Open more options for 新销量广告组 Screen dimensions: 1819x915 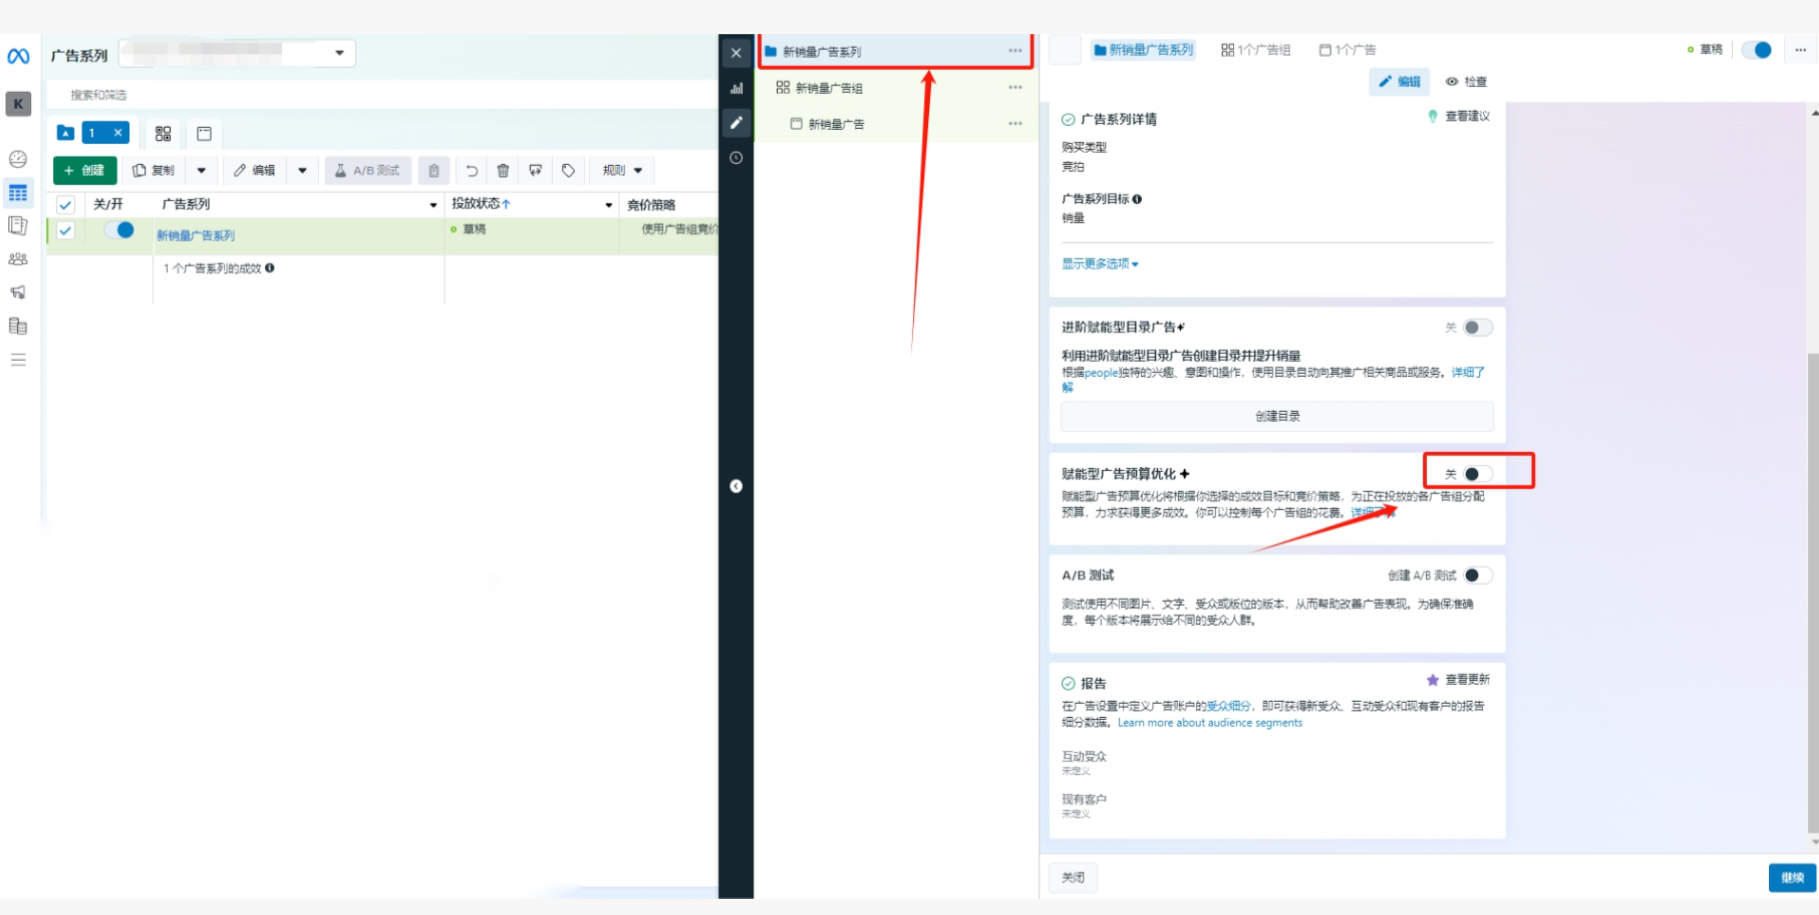coord(1015,88)
